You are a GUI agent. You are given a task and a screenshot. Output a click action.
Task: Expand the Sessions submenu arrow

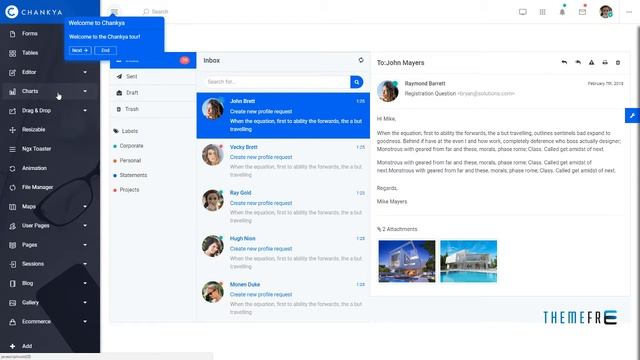(85, 264)
